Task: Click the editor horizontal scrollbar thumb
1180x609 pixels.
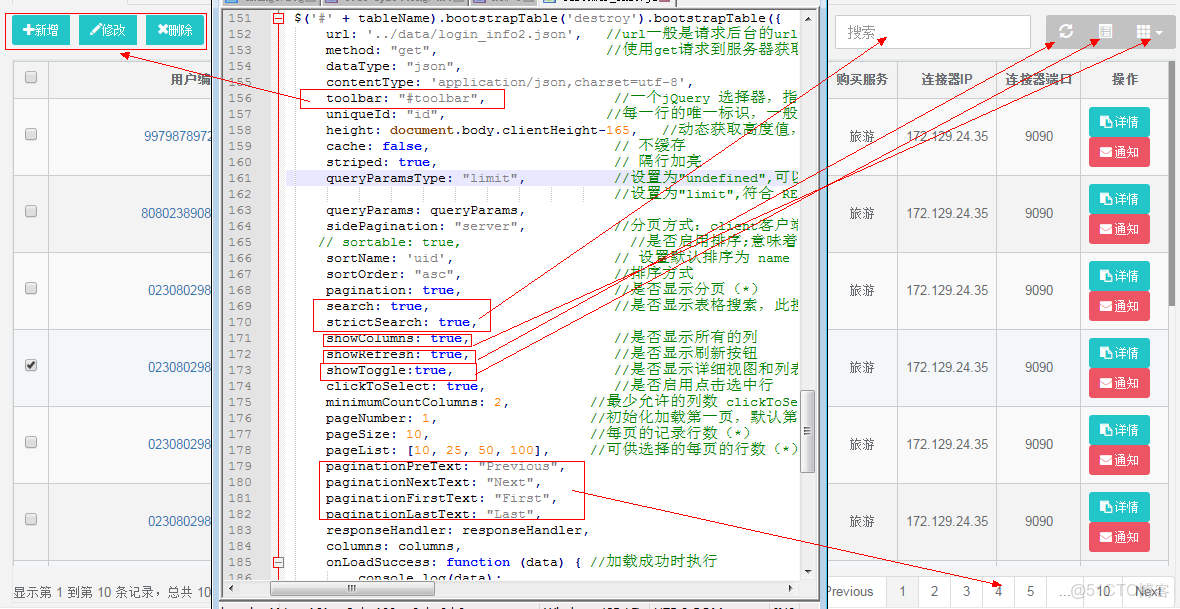Action: pos(351,588)
